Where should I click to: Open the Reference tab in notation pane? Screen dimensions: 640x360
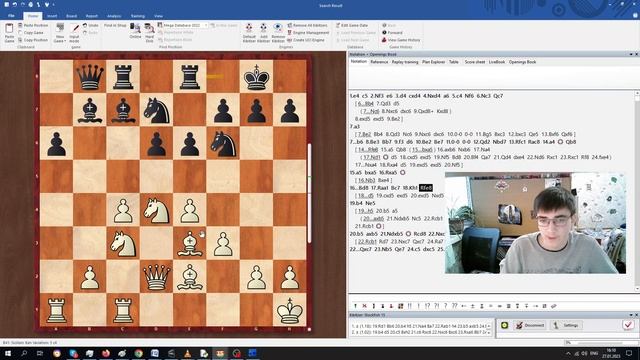(x=379, y=62)
